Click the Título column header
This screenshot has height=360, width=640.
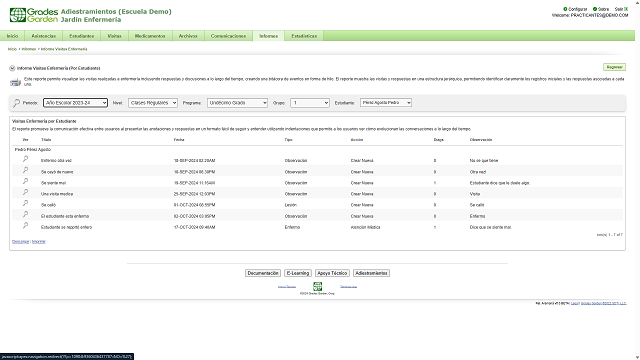46,140
